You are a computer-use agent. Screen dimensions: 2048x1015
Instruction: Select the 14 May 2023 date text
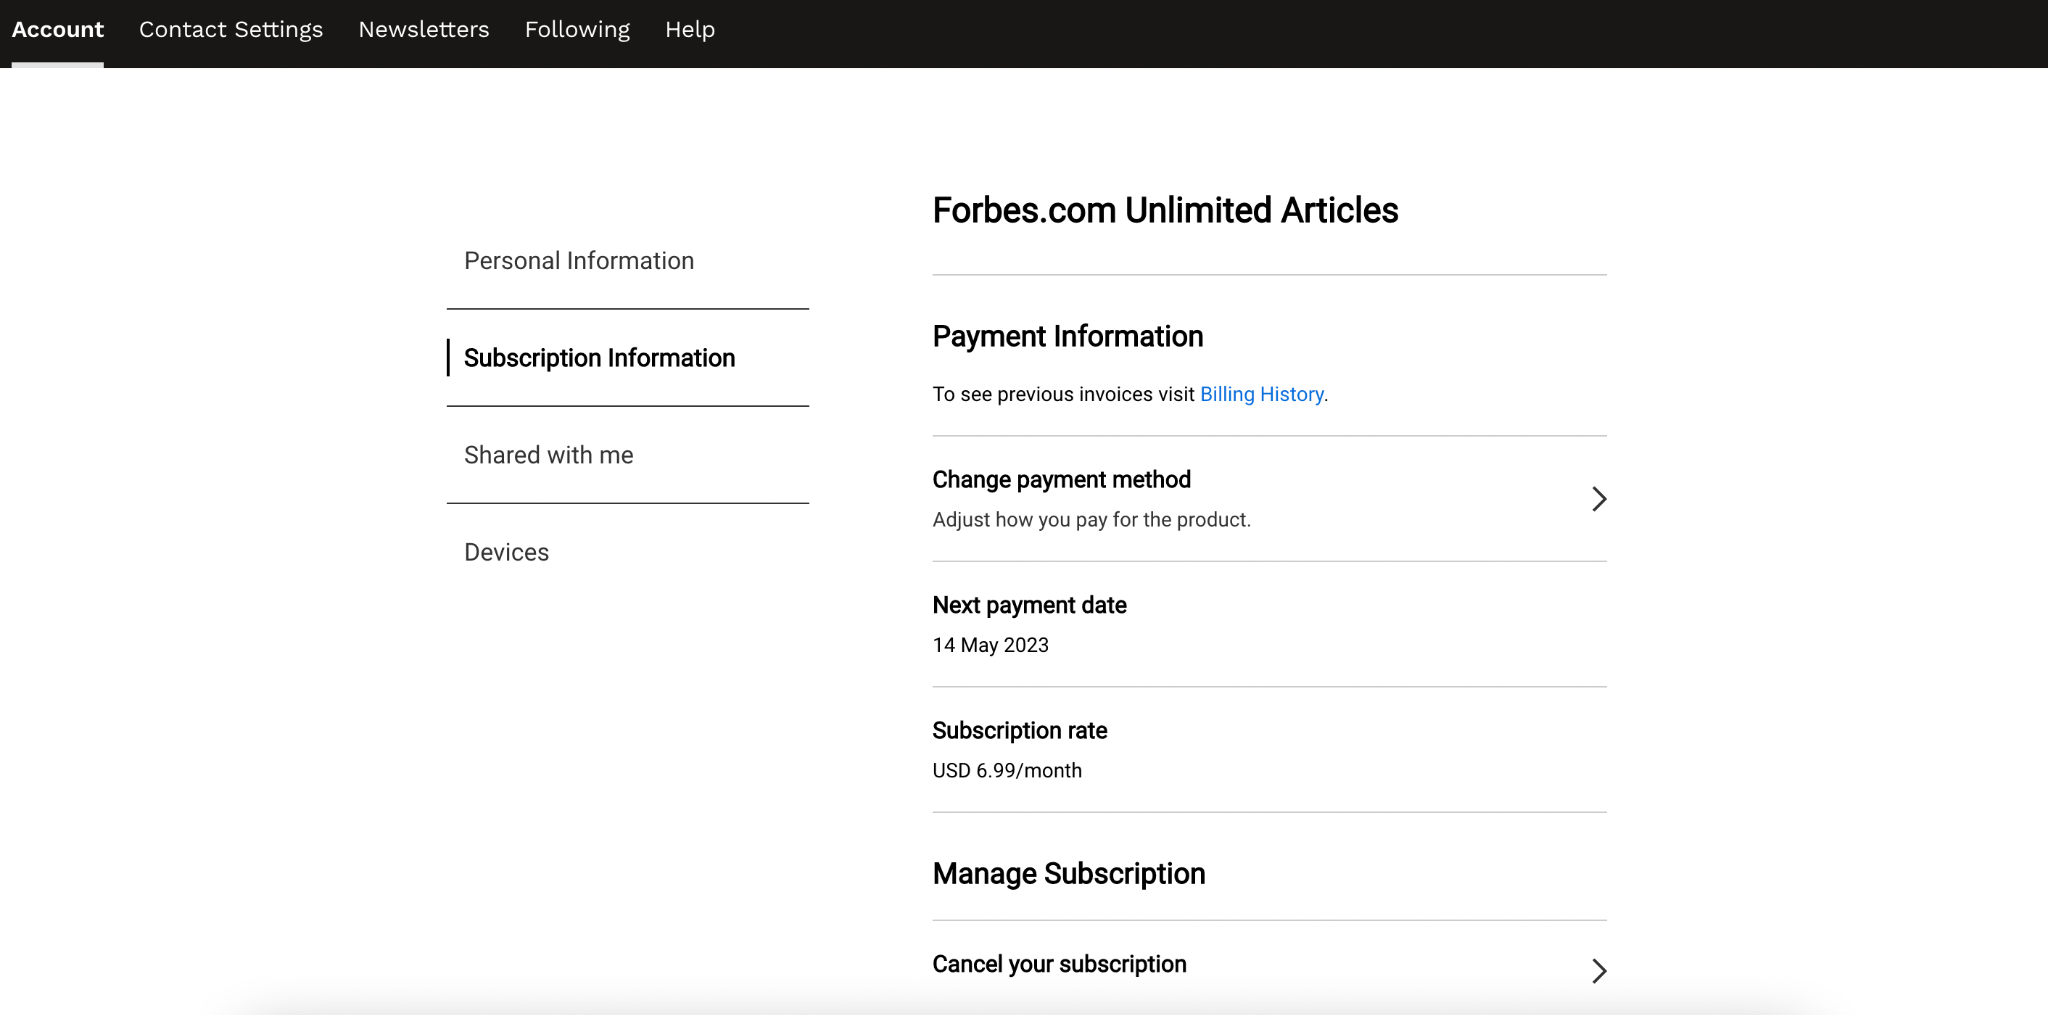[x=990, y=645]
